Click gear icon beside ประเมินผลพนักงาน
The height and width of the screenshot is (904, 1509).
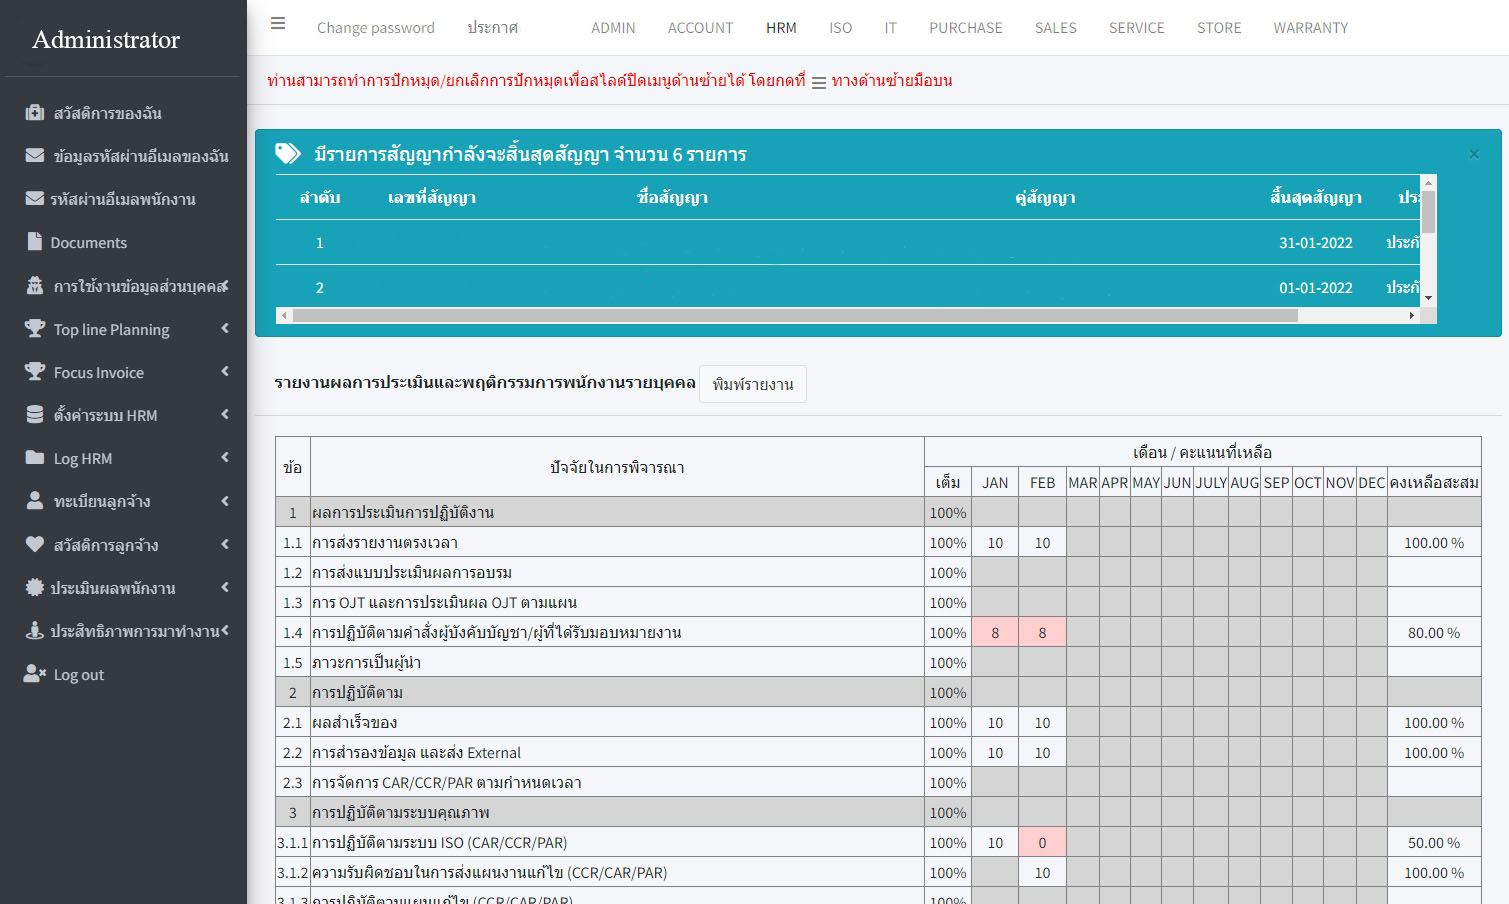[x=35, y=587]
